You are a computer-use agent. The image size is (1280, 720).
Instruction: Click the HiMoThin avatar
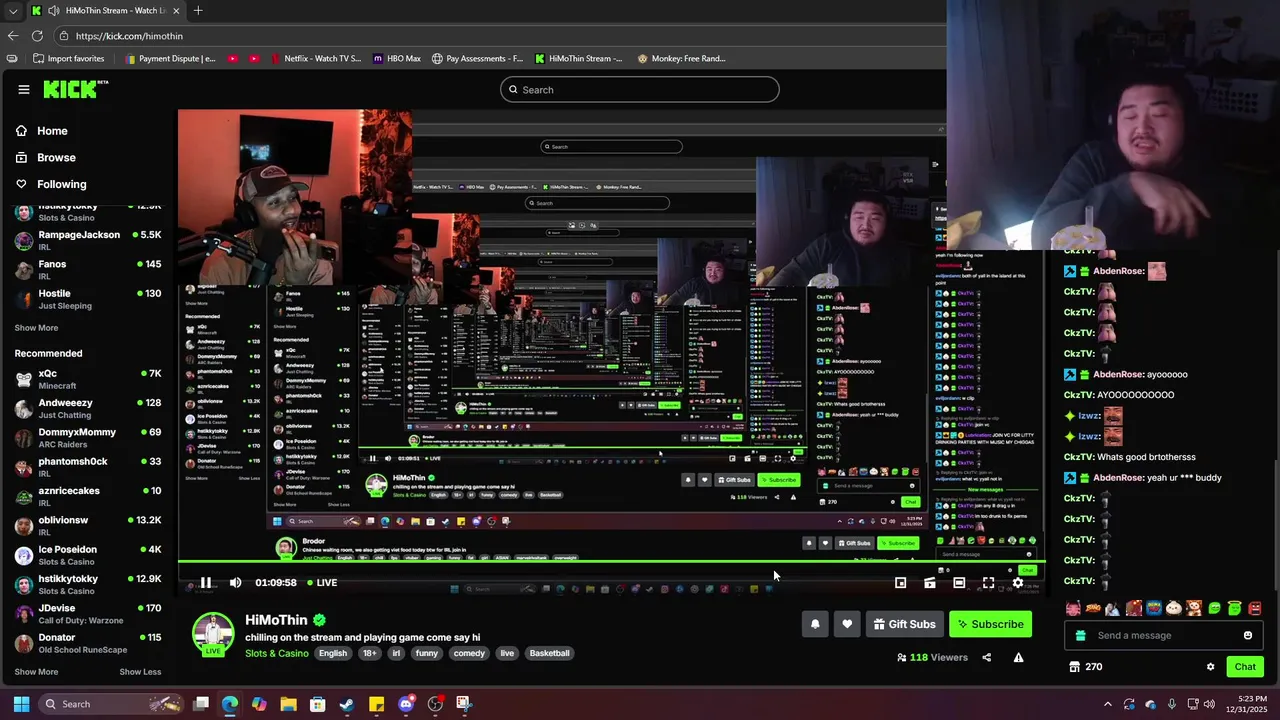213,632
